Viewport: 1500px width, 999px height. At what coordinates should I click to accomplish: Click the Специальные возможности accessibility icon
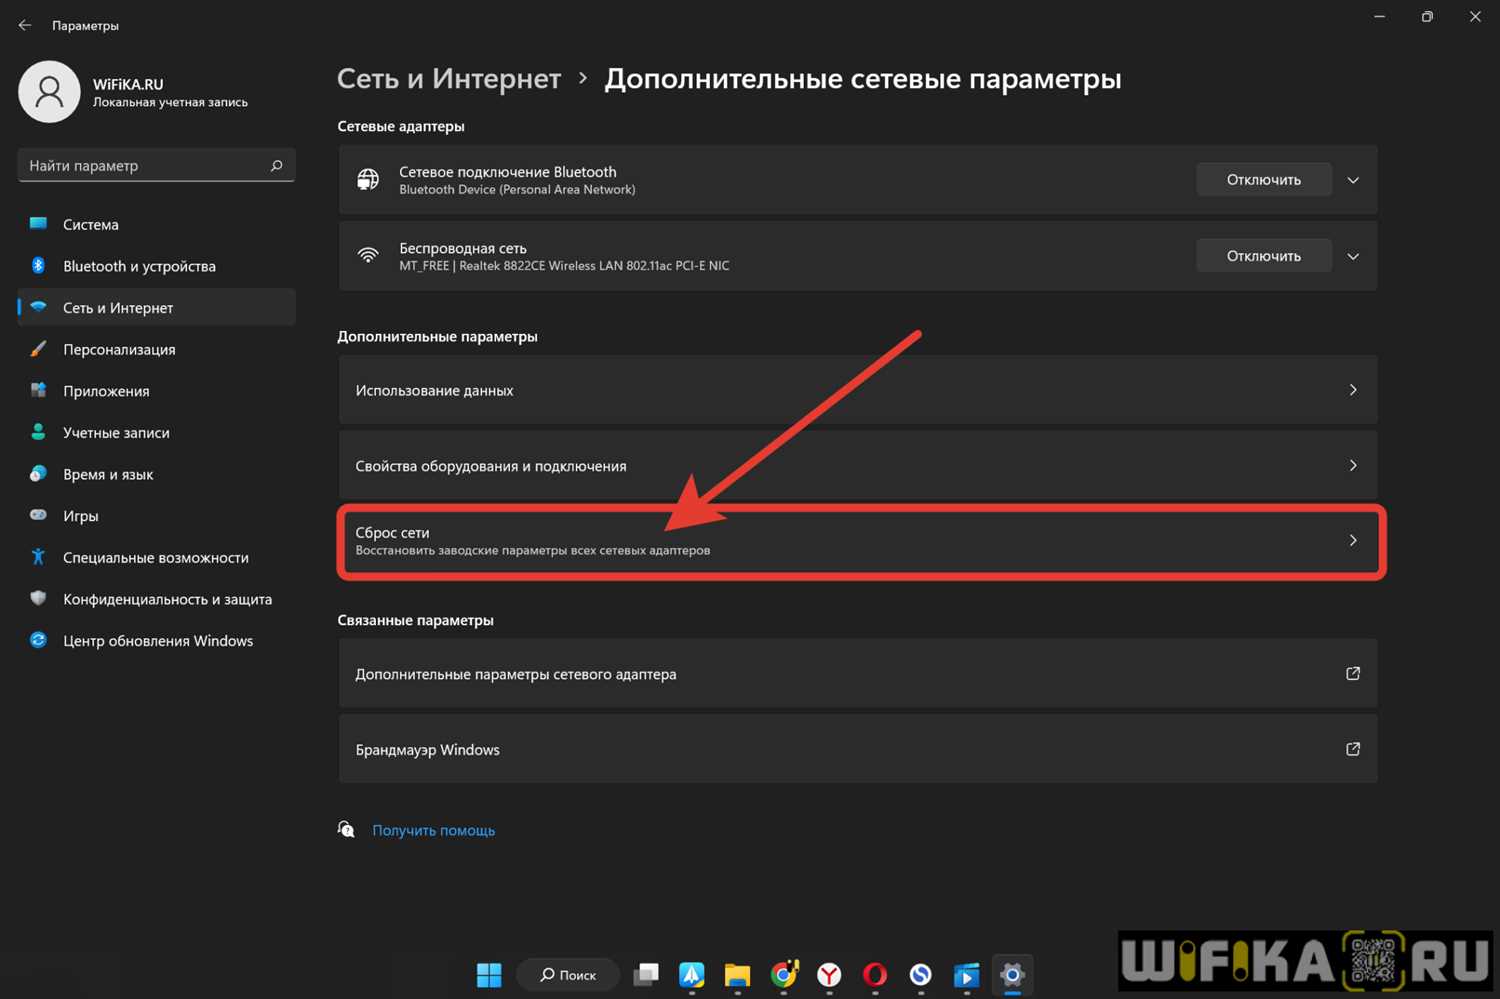click(38, 557)
